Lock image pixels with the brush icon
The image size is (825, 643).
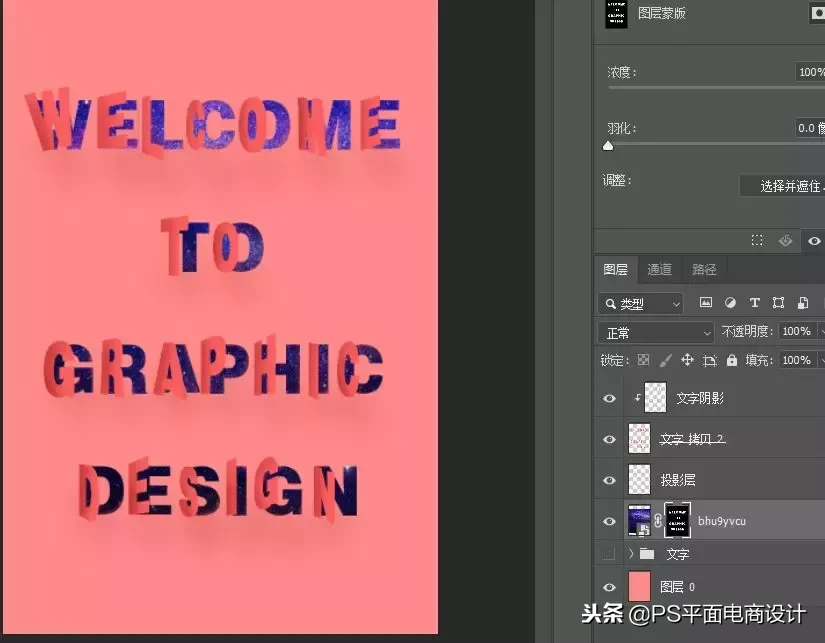pos(665,360)
